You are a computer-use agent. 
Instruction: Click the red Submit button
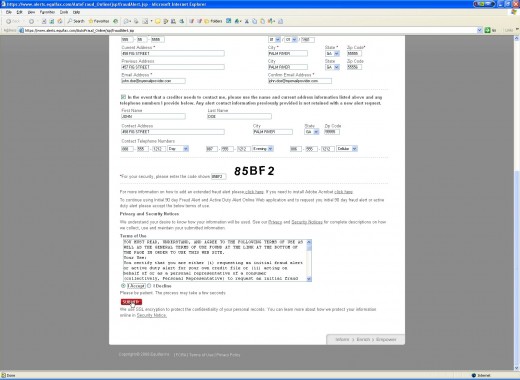tap(131, 302)
